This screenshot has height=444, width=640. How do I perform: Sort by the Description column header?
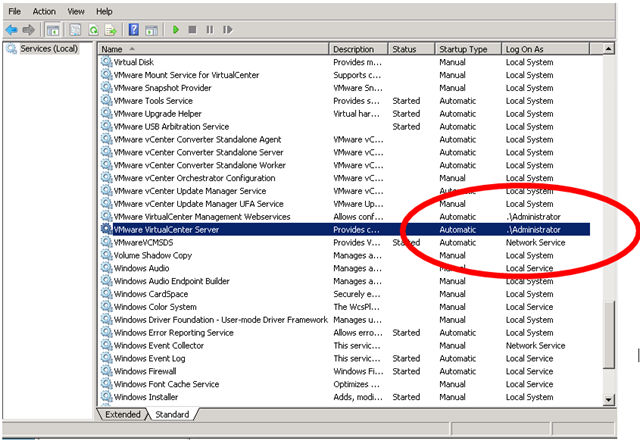pos(358,49)
